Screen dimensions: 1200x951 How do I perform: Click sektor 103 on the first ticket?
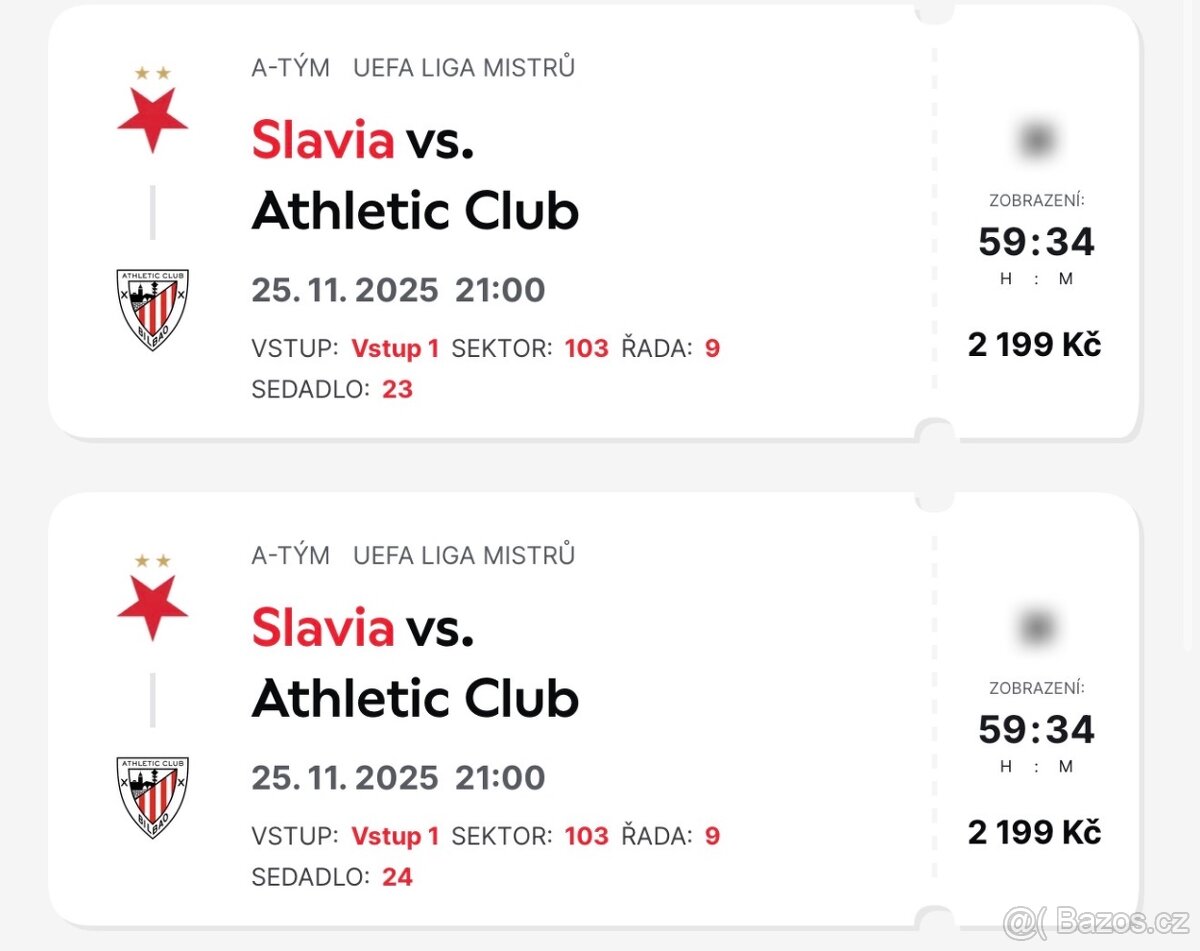(x=586, y=348)
